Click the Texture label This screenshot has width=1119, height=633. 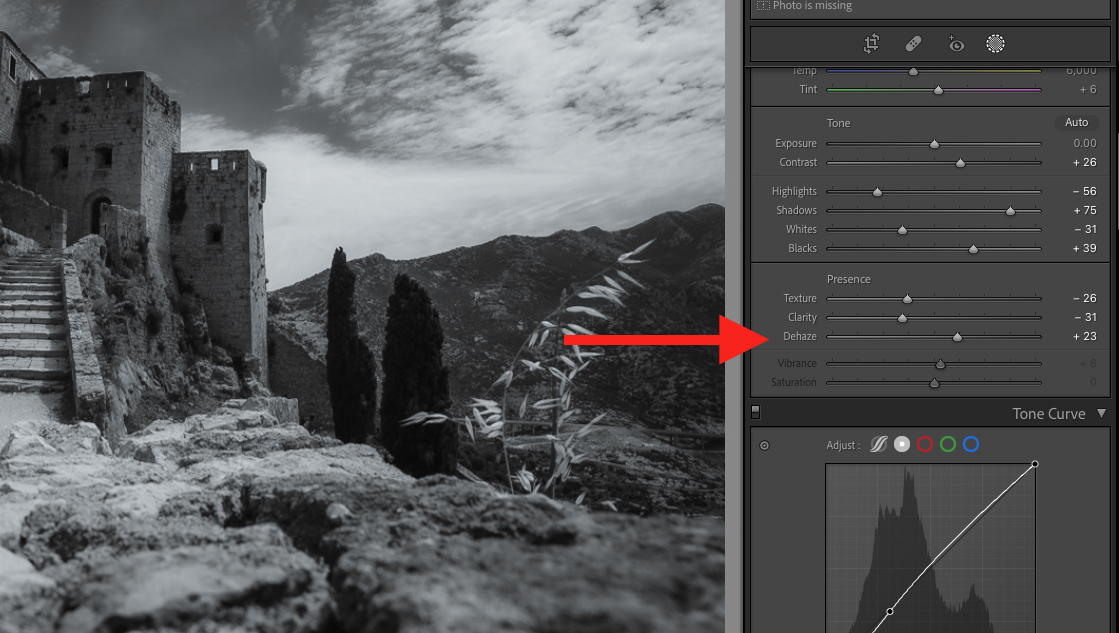(x=800, y=298)
